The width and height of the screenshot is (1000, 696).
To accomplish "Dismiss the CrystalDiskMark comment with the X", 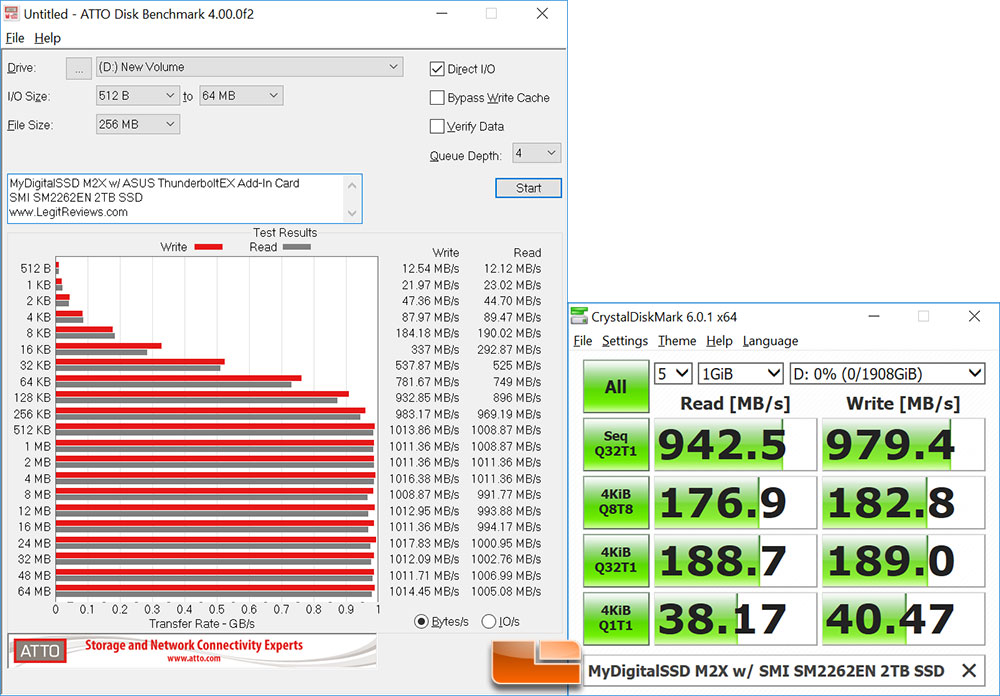I will click(969, 670).
